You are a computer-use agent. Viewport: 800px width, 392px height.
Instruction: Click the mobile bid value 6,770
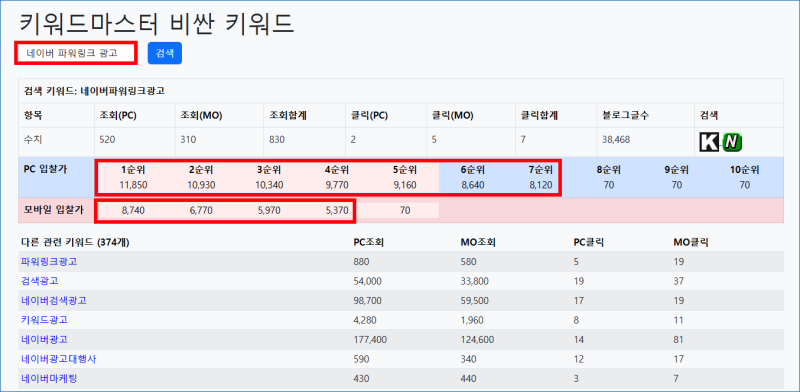pos(201,210)
